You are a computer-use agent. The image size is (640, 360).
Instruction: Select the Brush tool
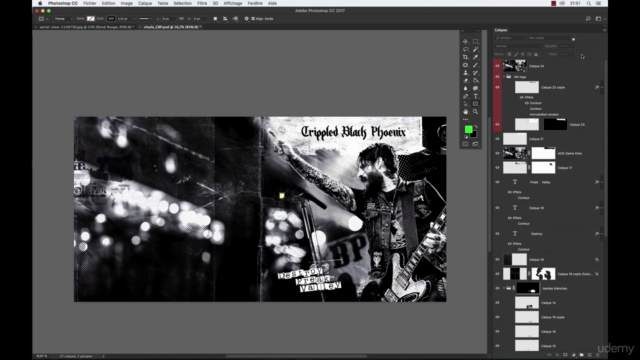476,65
